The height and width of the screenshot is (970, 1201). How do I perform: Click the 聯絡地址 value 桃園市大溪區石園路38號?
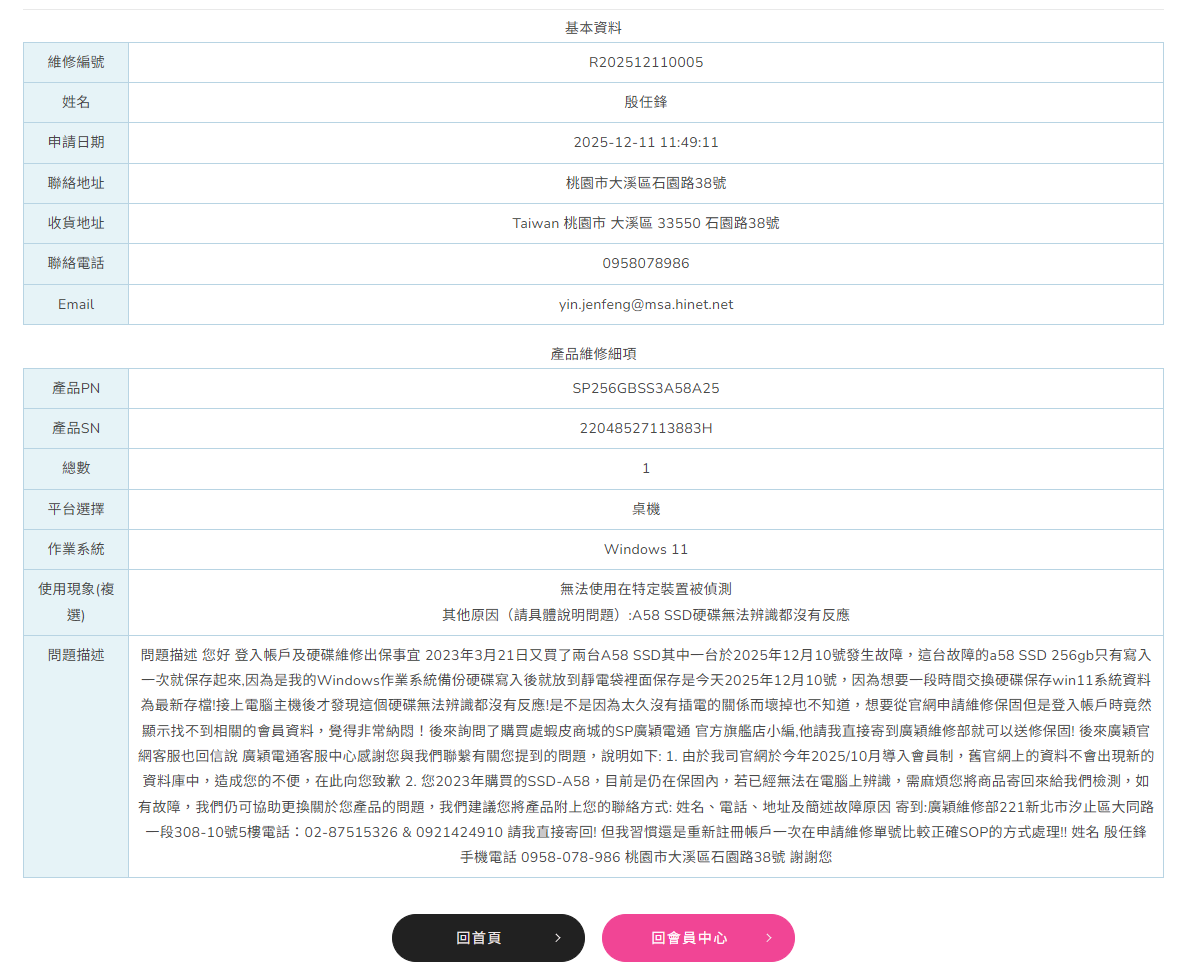pyautogui.click(x=645, y=183)
